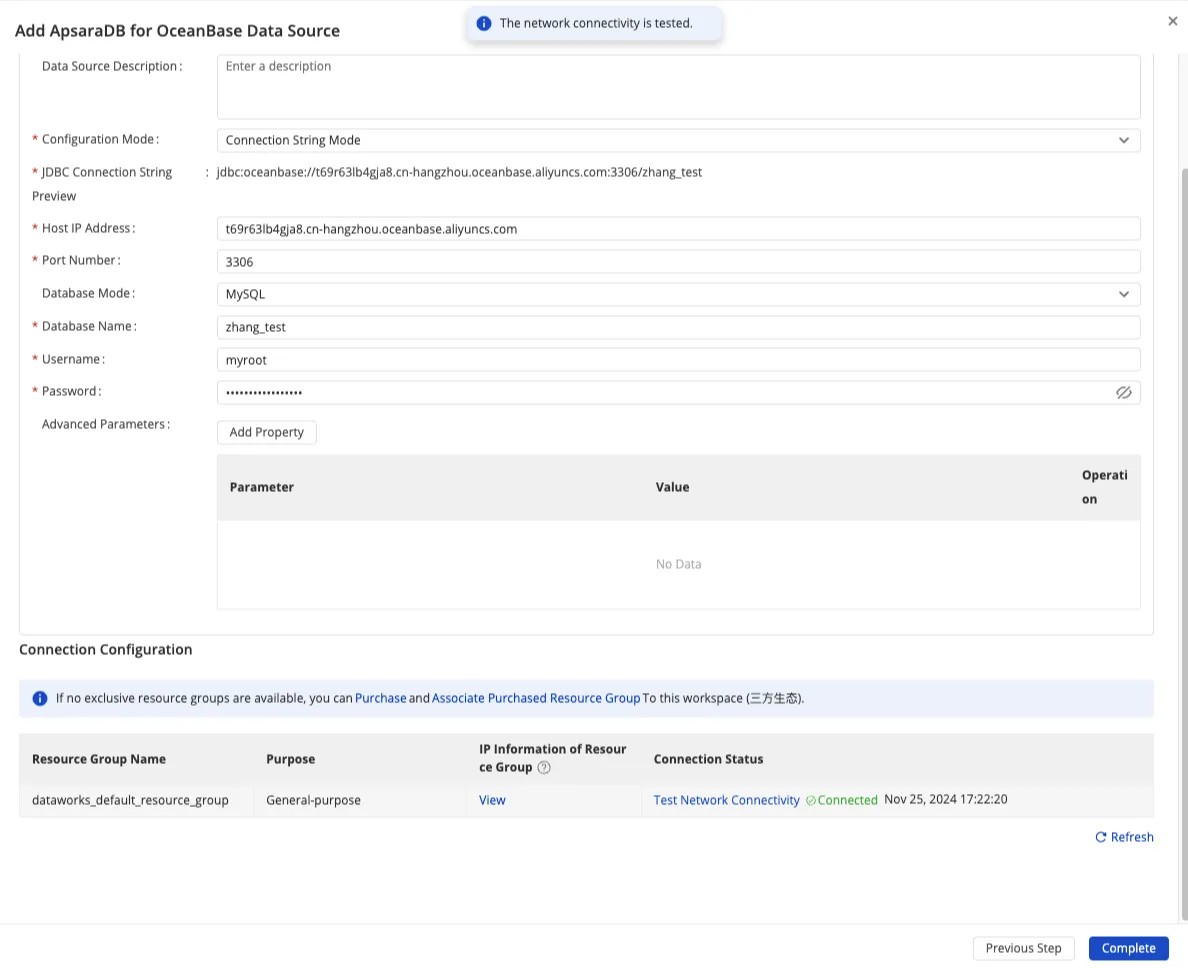Click the help icon beside IP Information header
The height and width of the screenshot is (968, 1188).
pyautogui.click(x=544, y=768)
